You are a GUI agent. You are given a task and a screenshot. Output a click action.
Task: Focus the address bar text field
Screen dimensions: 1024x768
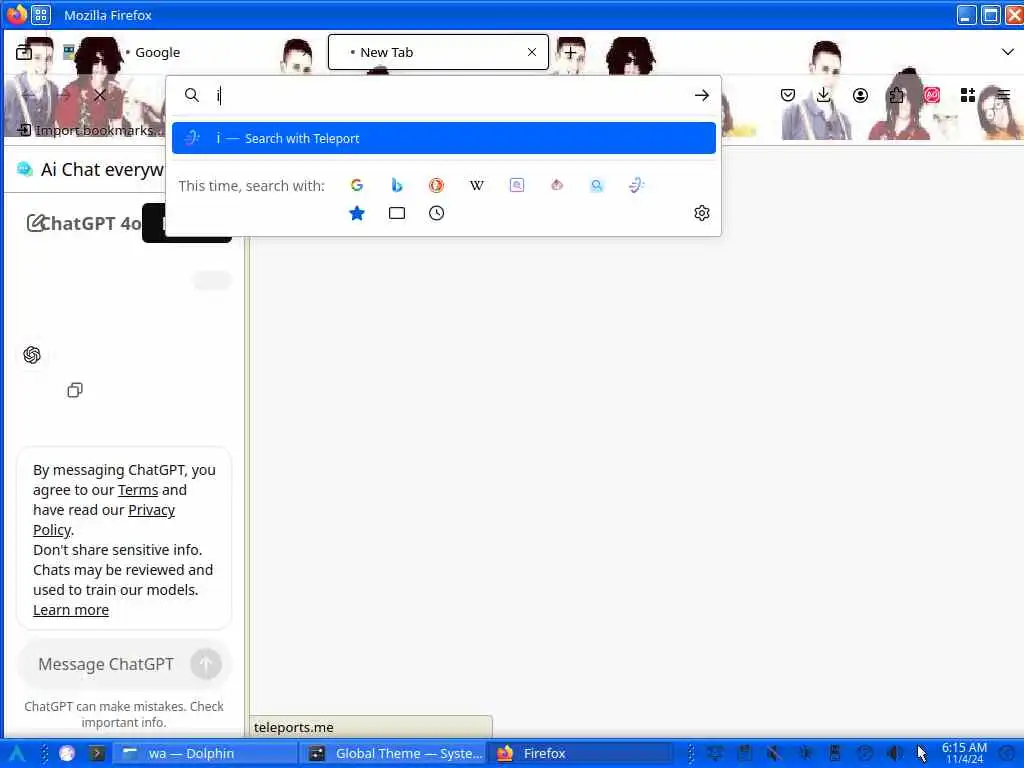451,95
